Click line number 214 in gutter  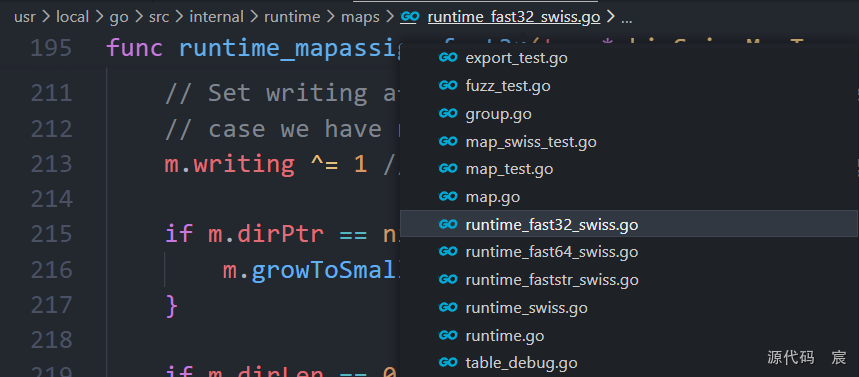pos(51,199)
